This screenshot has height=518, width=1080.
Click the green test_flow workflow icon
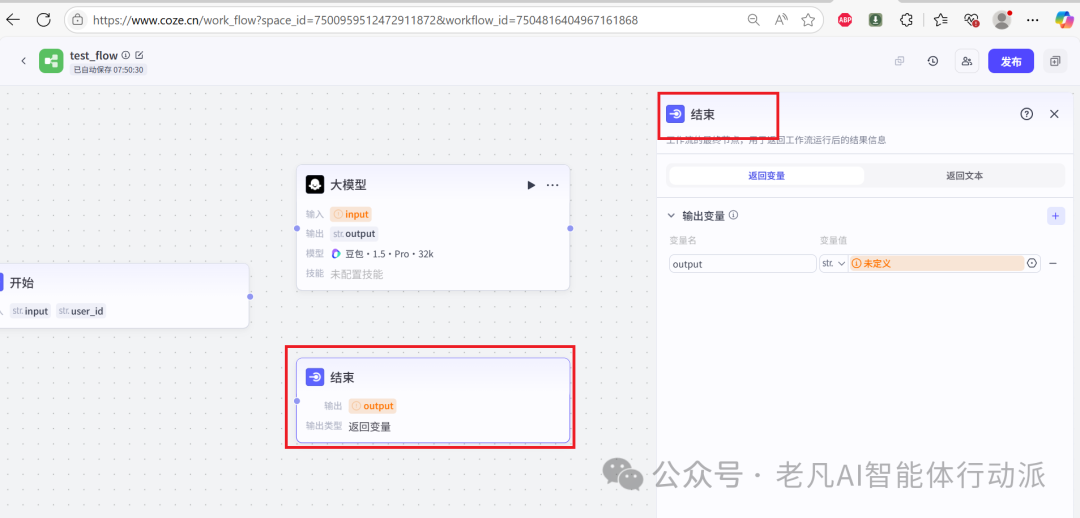(x=51, y=61)
